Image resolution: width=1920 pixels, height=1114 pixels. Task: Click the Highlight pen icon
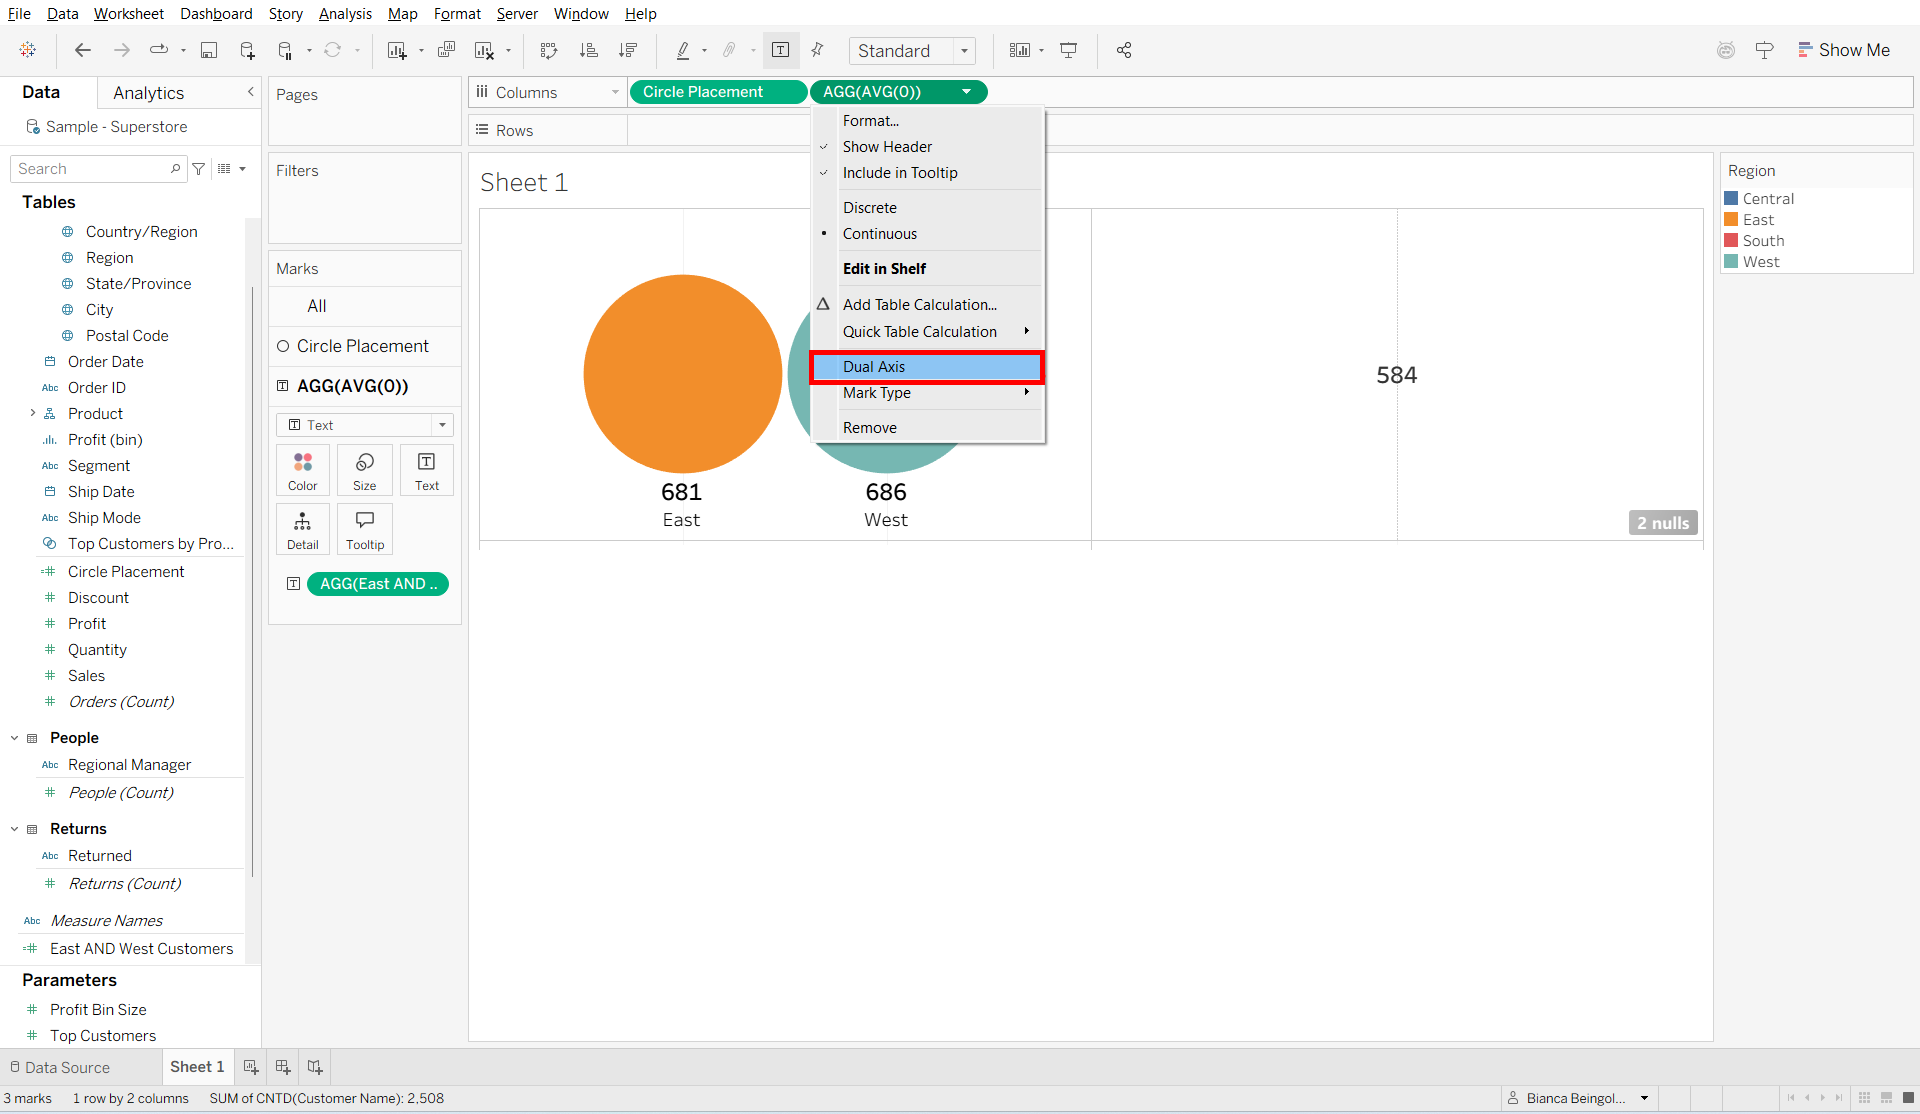683,50
